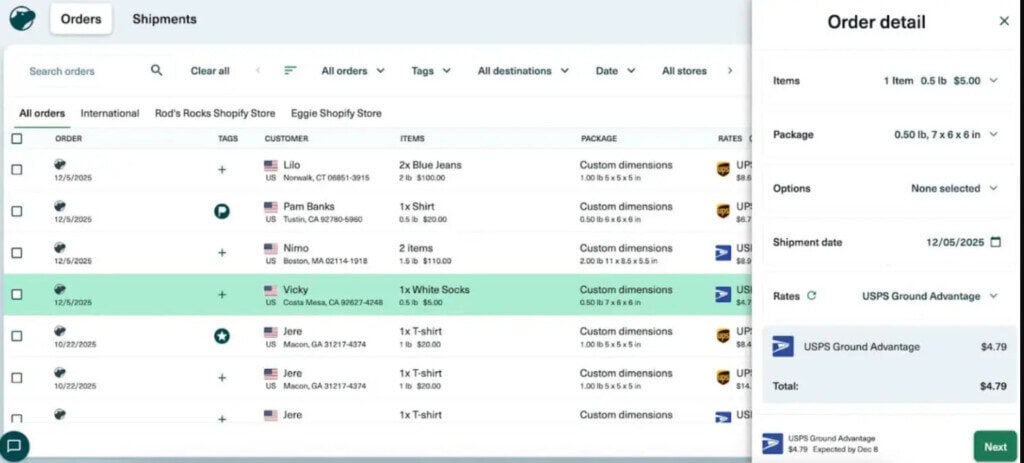Screen dimensions: 1024x463
Task: Open the shipment date calendar icon
Action: [995, 242]
